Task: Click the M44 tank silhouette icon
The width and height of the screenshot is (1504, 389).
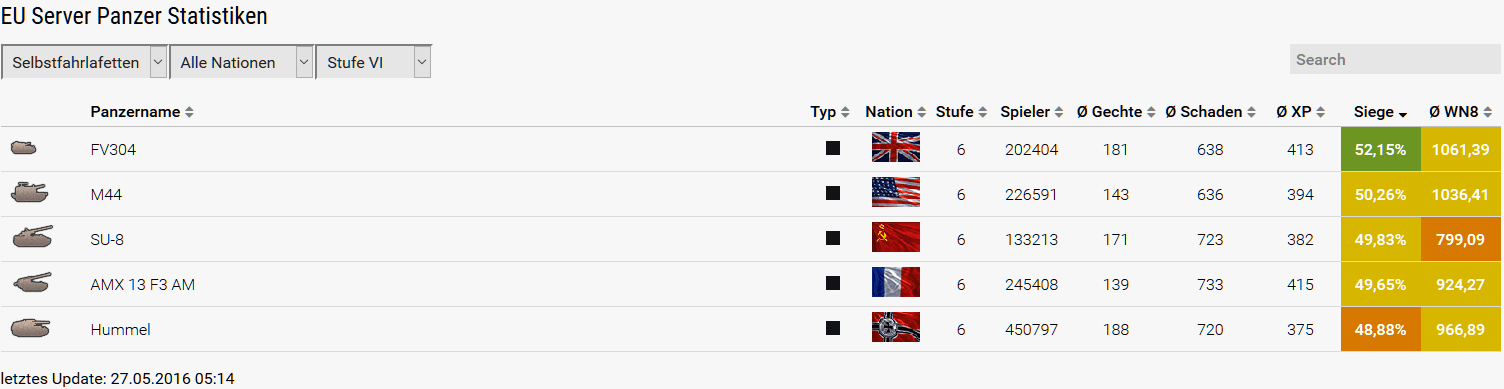Action: (29, 193)
